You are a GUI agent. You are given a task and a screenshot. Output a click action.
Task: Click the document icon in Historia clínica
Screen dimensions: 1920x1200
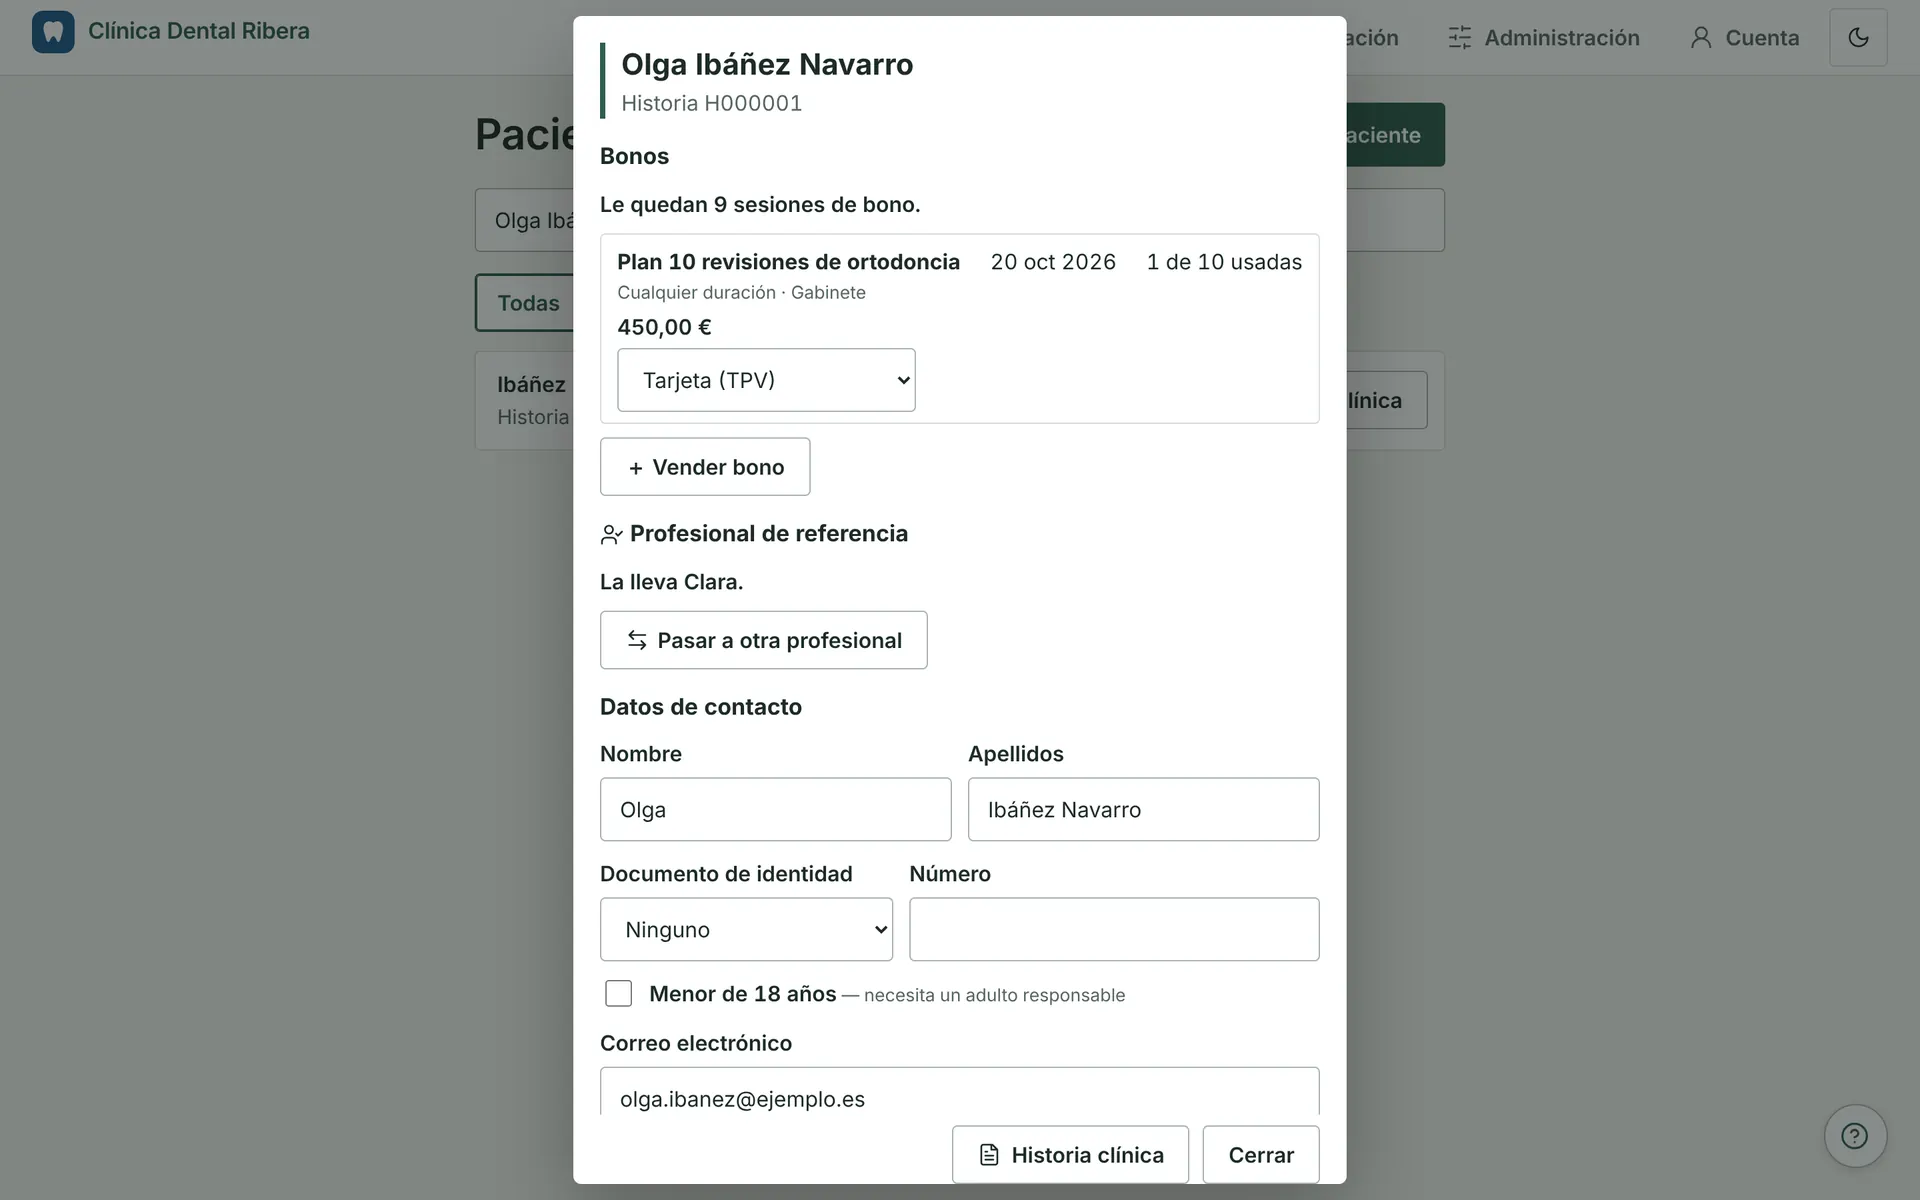point(989,1155)
